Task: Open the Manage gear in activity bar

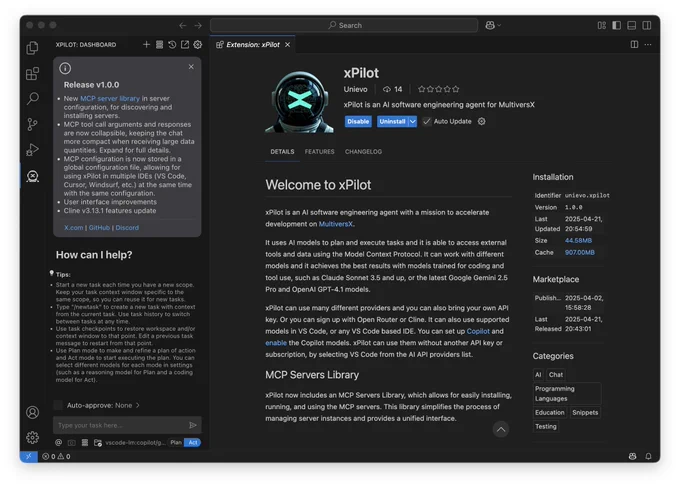Action: pyautogui.click(x=33, y=437)
